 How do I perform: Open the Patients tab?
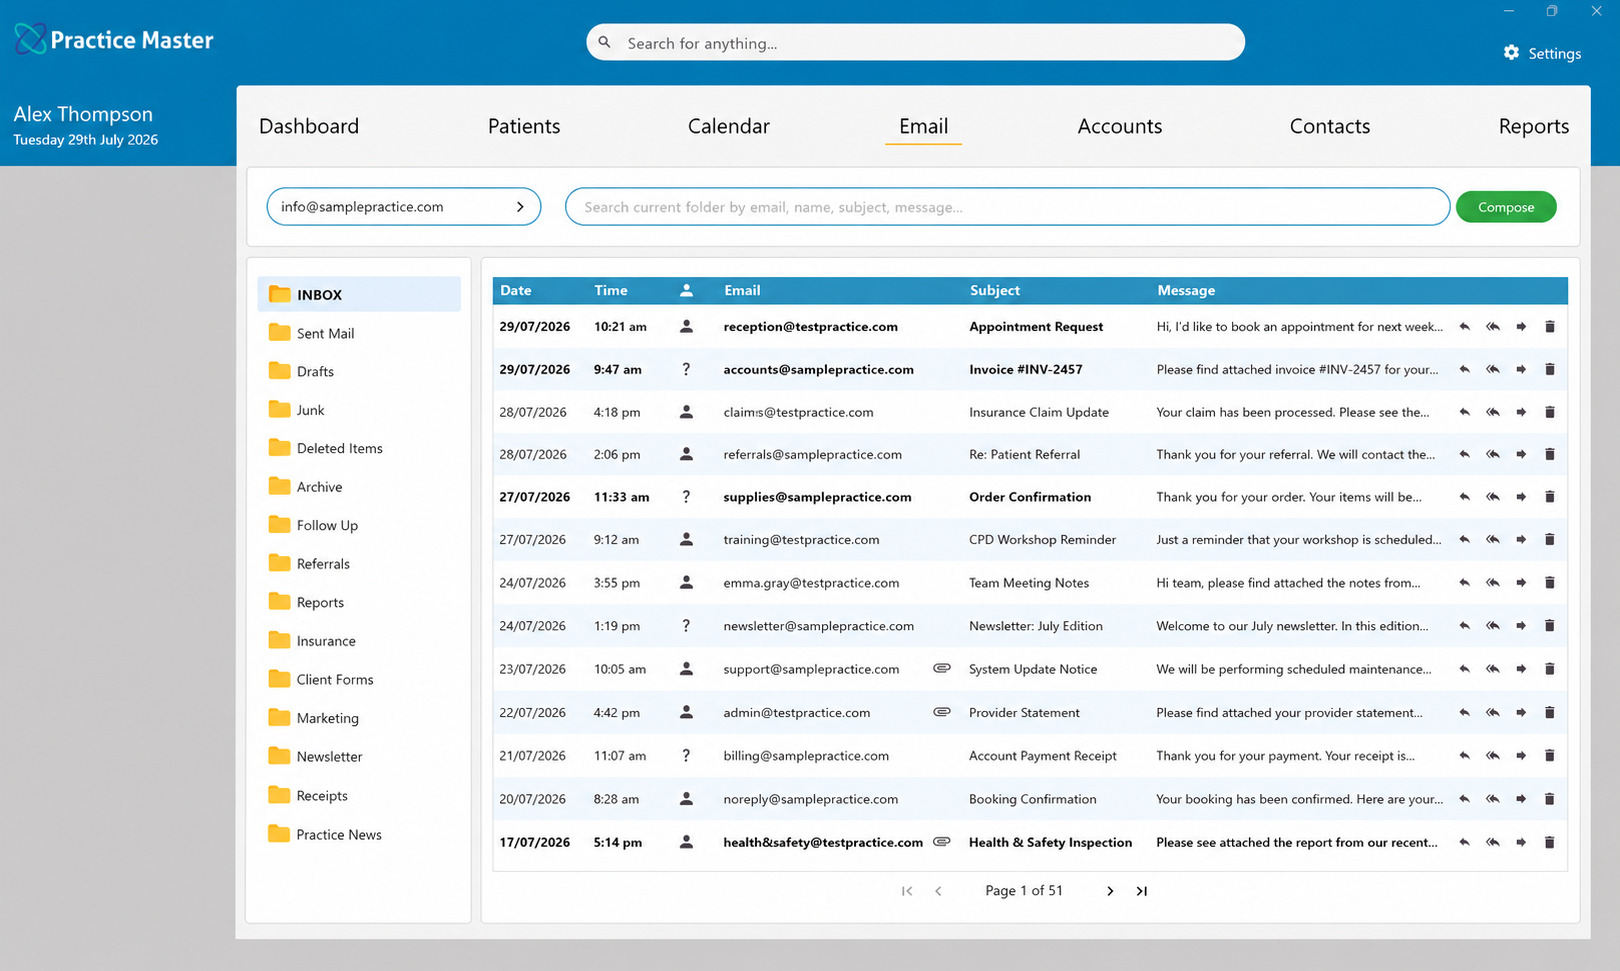[524, 126]
